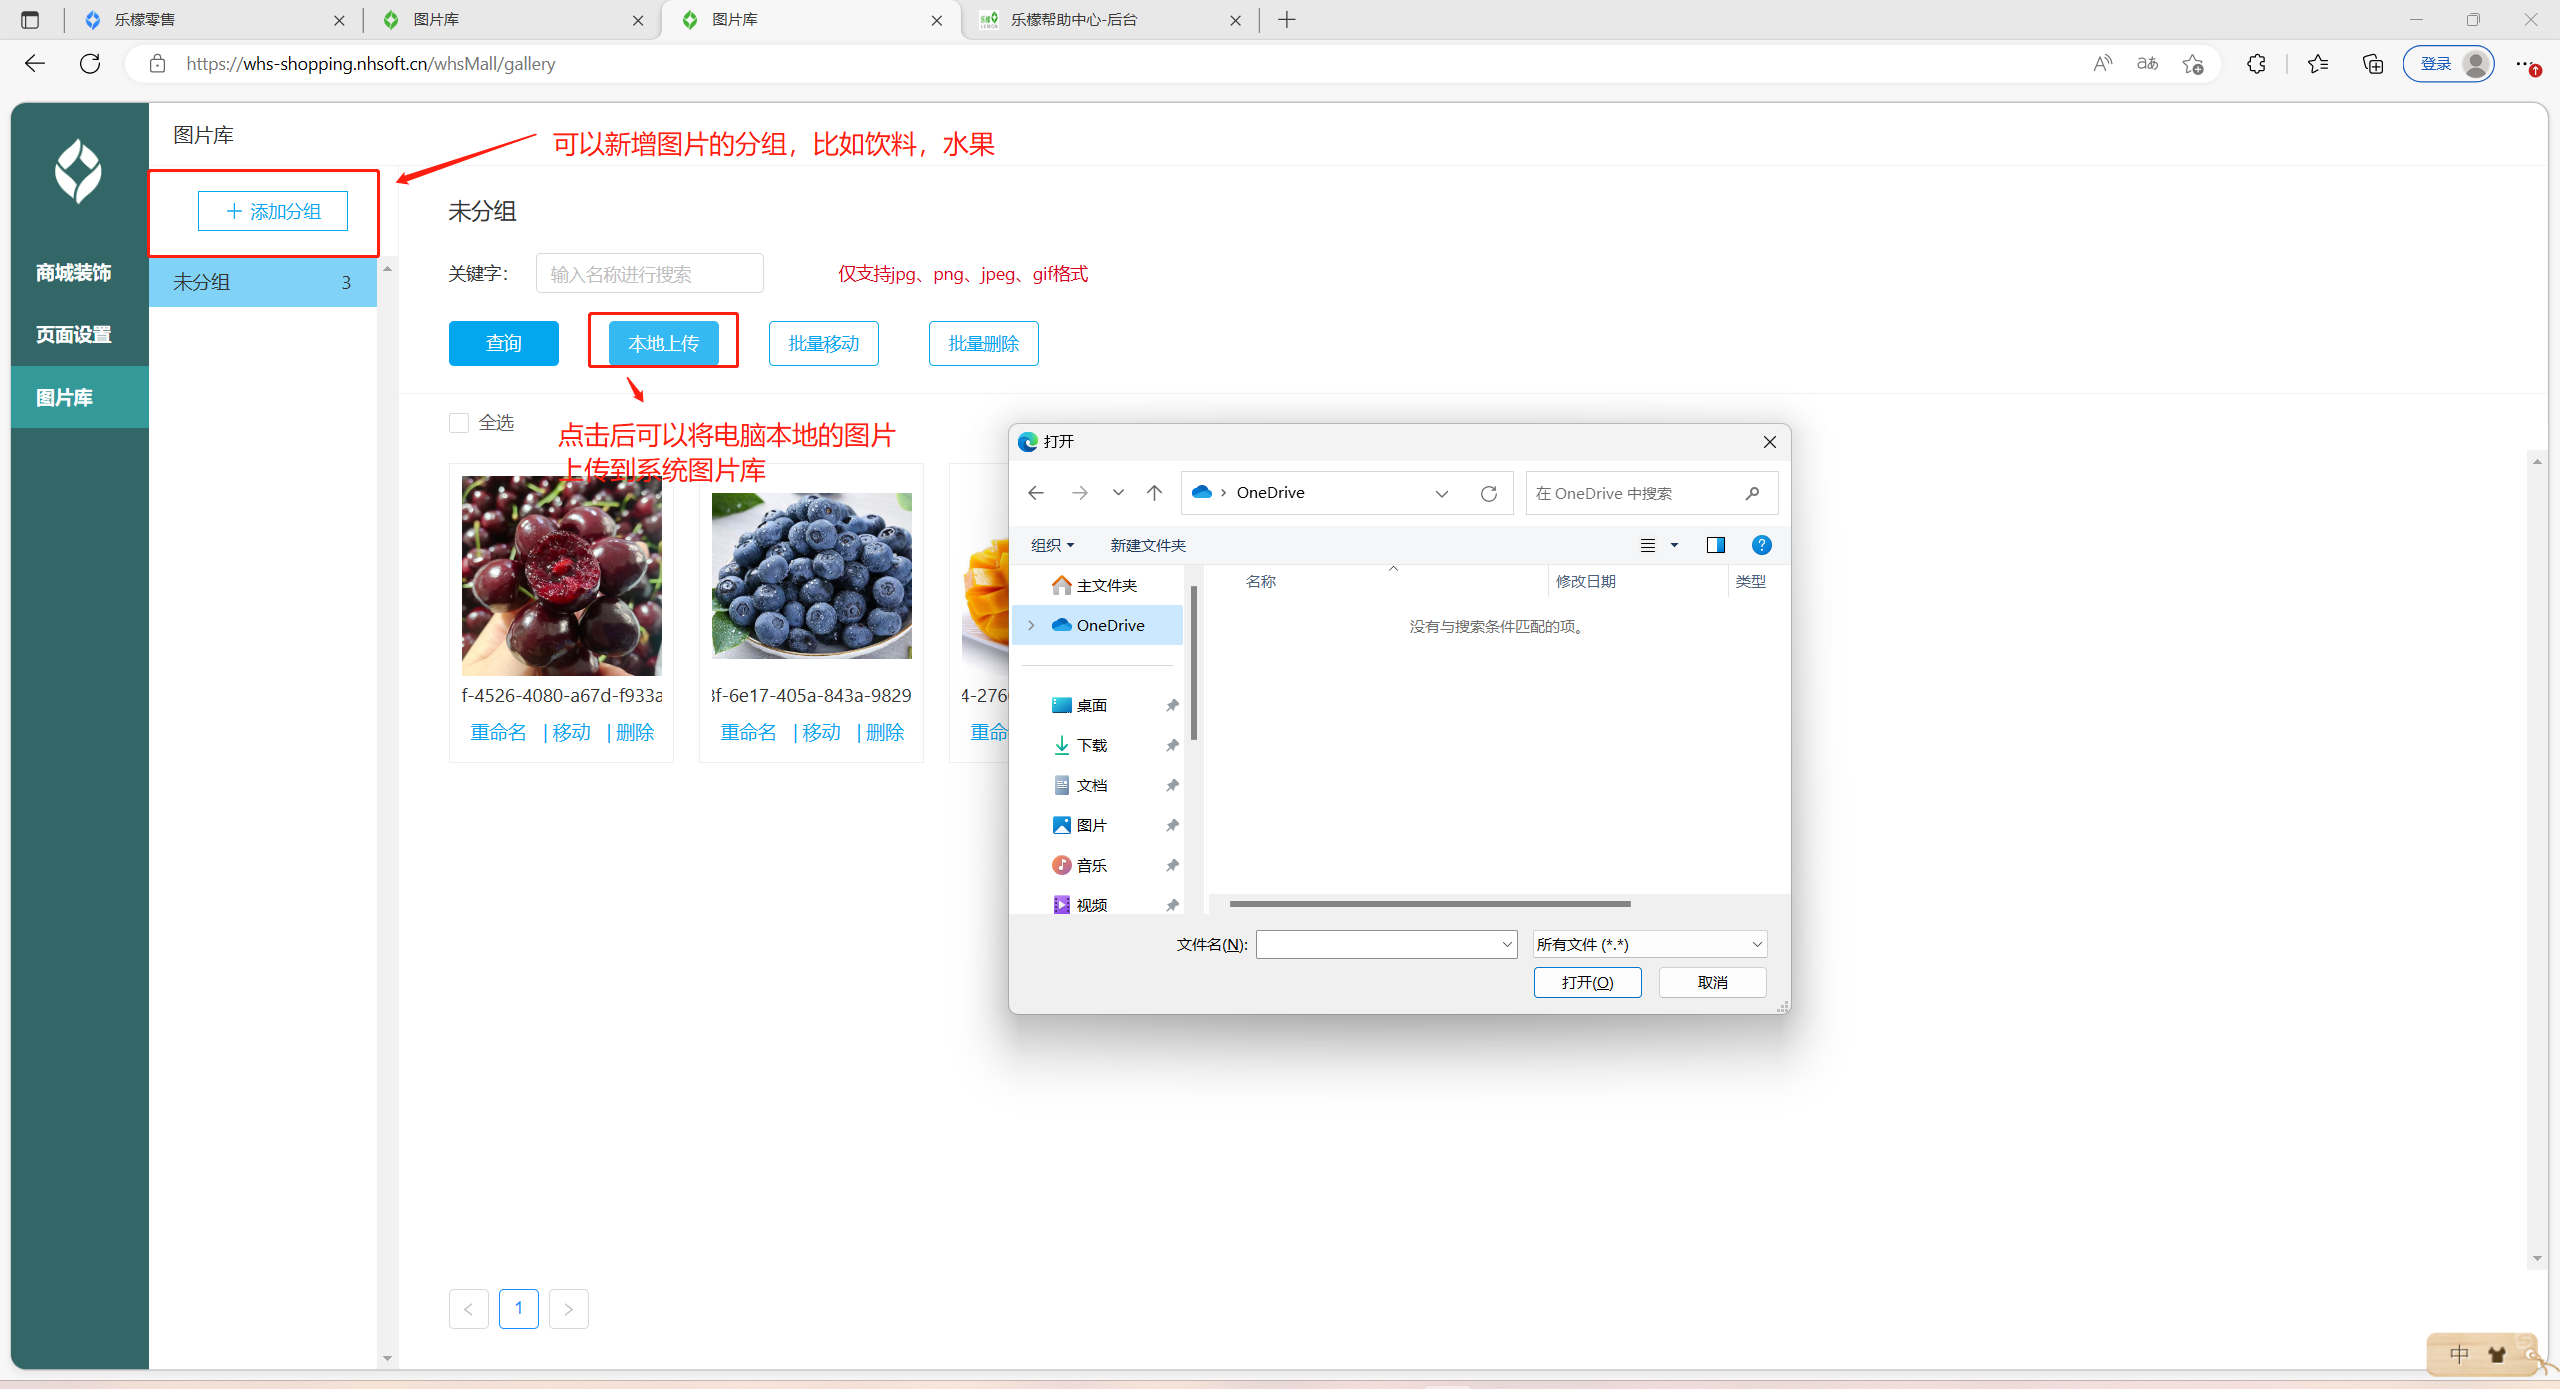This screenshot has width=2560, height=1389.
Task: Unpin 图片 from quick access
Action: point(1172,825)
